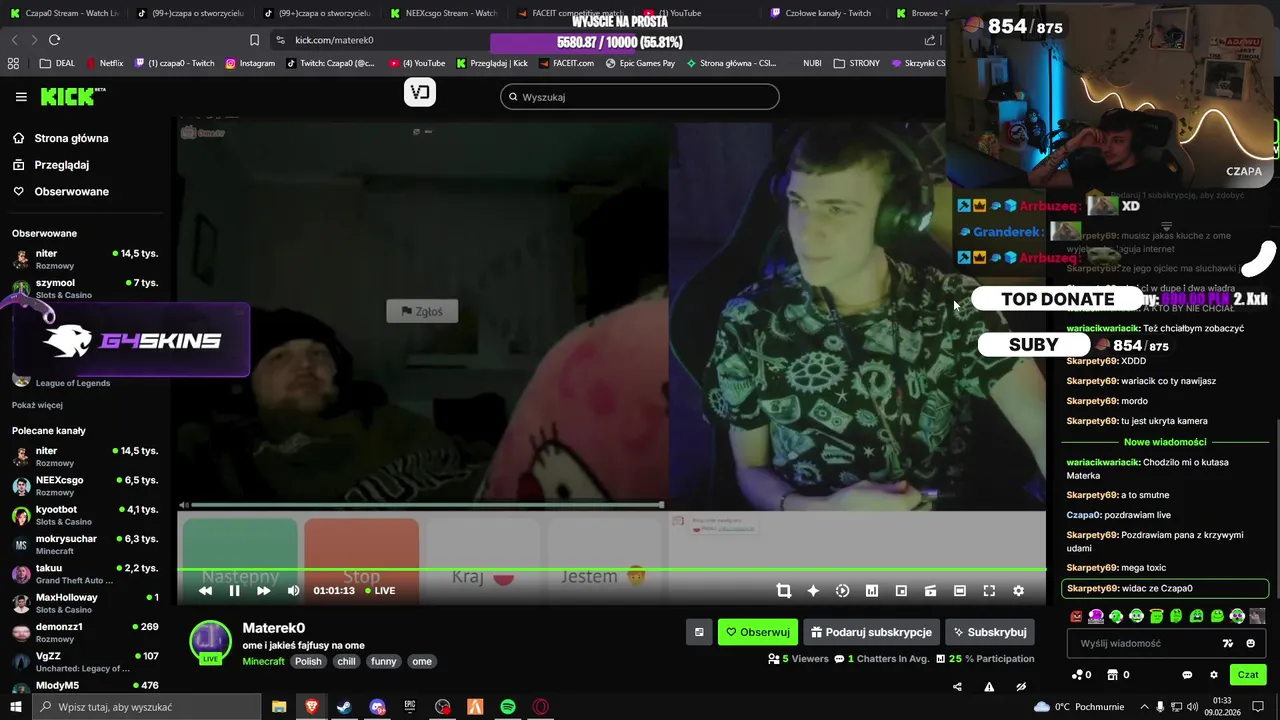Click the chat bubble icon beside chat settings
The width and height of the screenshot is (1280, 720).
(x=1187, y=675)
